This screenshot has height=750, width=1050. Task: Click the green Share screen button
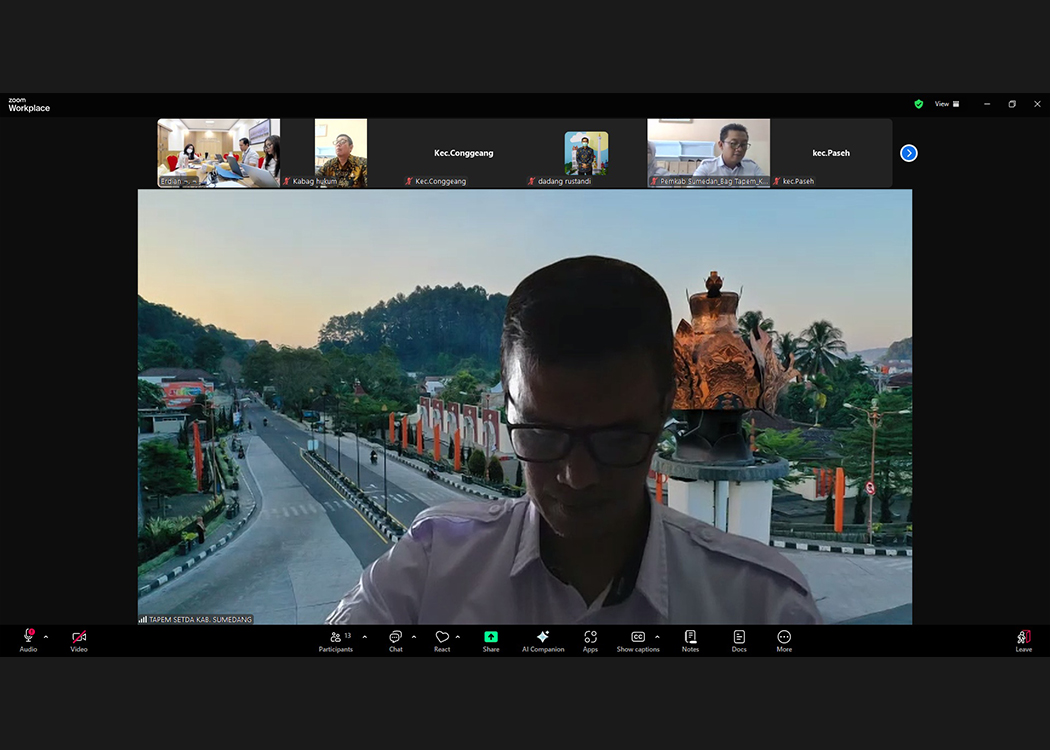[x=491, y=640]
